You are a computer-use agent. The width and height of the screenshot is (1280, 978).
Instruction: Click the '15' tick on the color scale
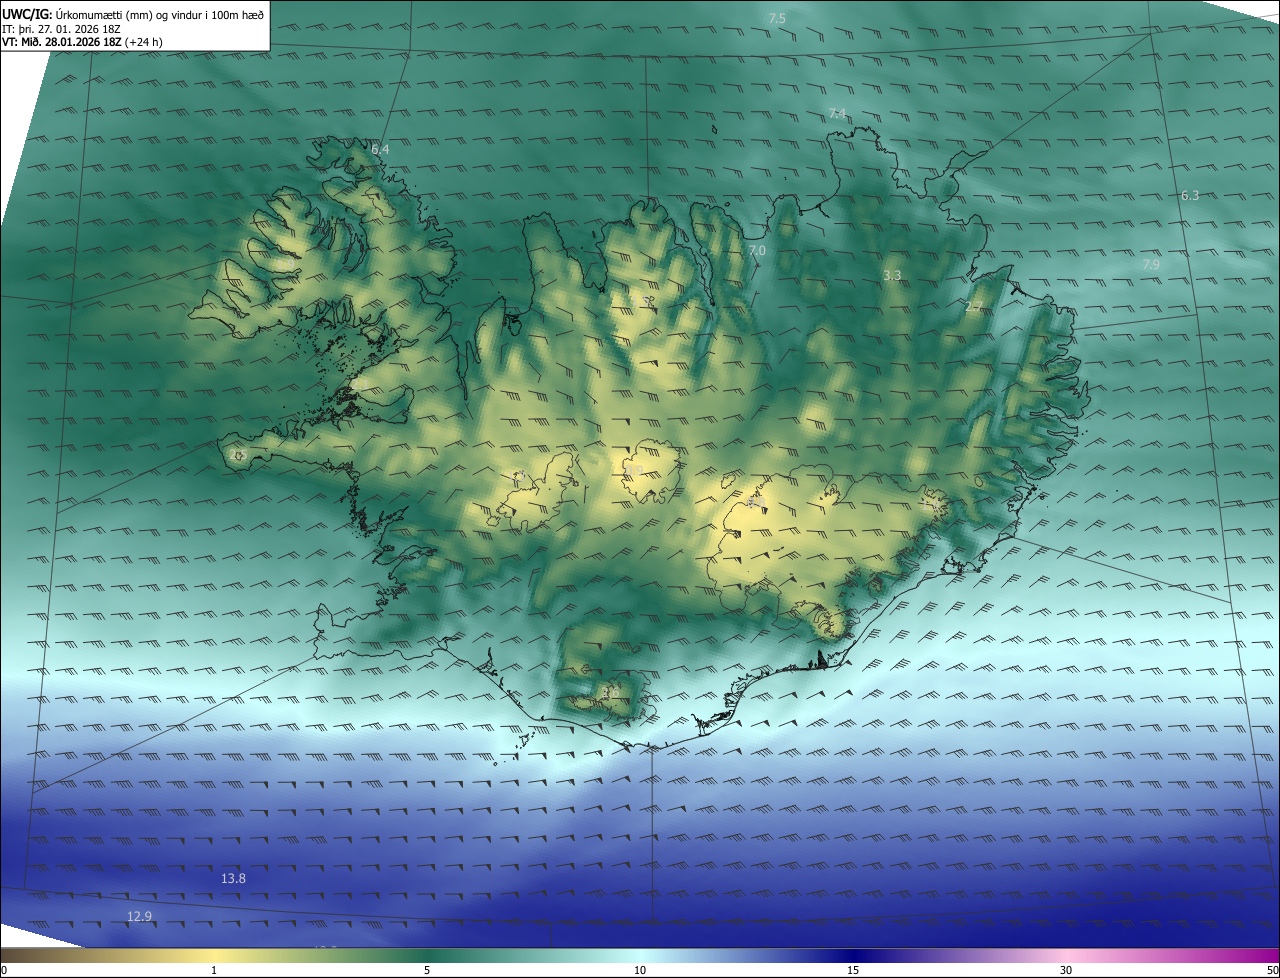point(853,970)
